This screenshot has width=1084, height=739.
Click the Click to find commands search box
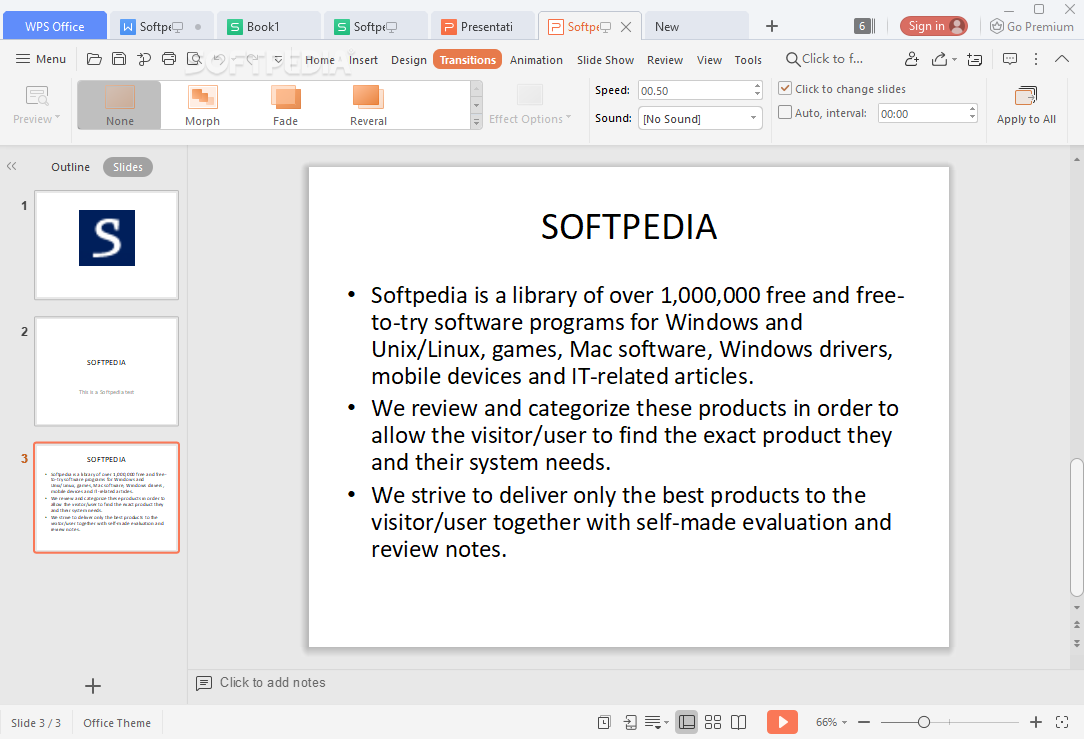pyautogui.click(x=825, y=59)
